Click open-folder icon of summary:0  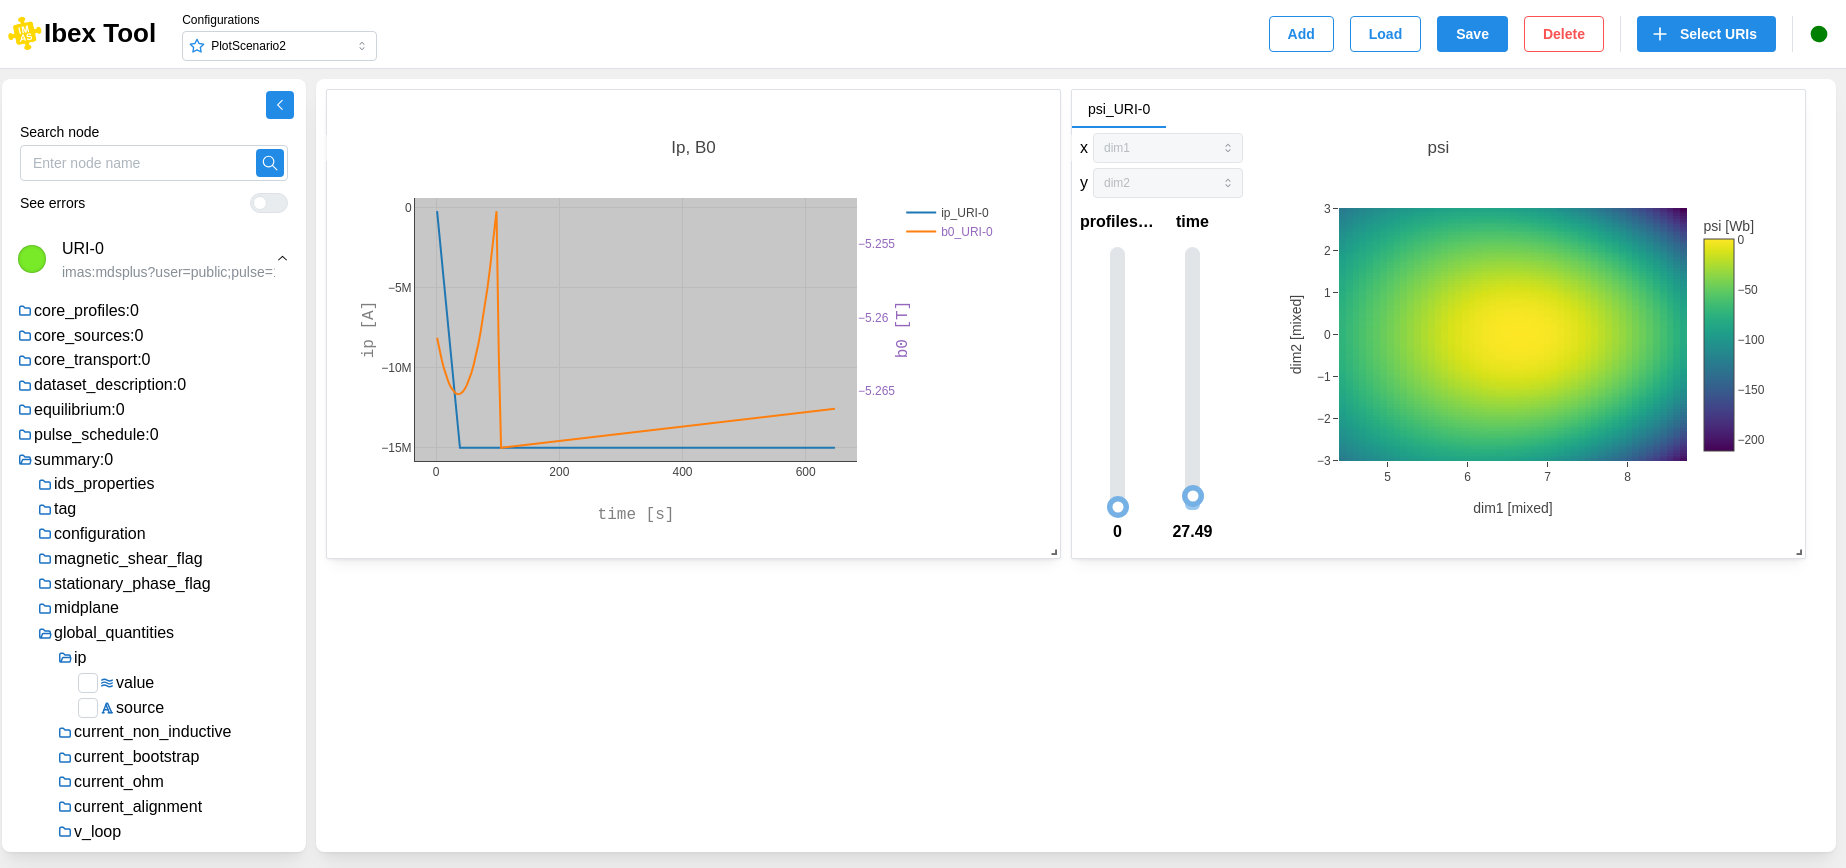tap(25, 460)
